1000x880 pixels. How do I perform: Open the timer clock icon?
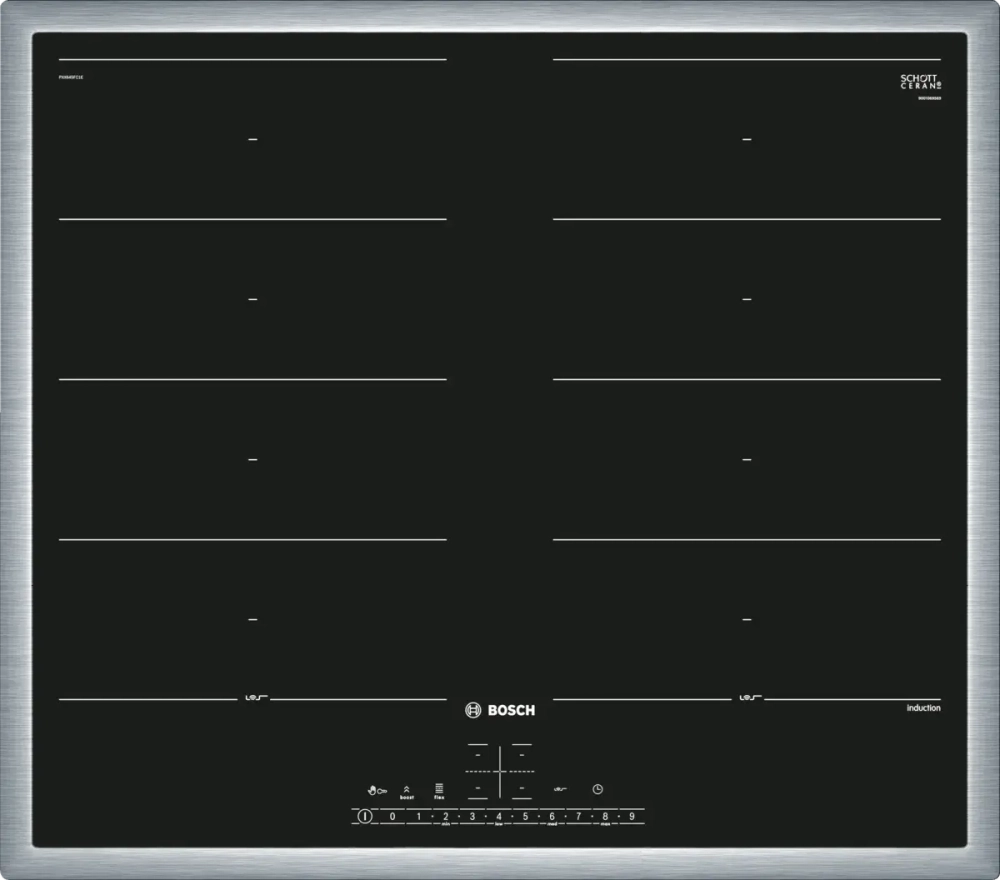(597, 788)
